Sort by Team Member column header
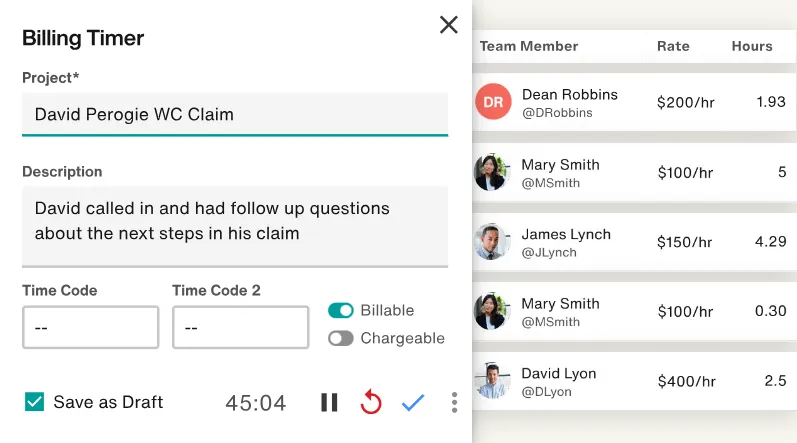This screenshot has height=443, width=797. click(529, 46)
